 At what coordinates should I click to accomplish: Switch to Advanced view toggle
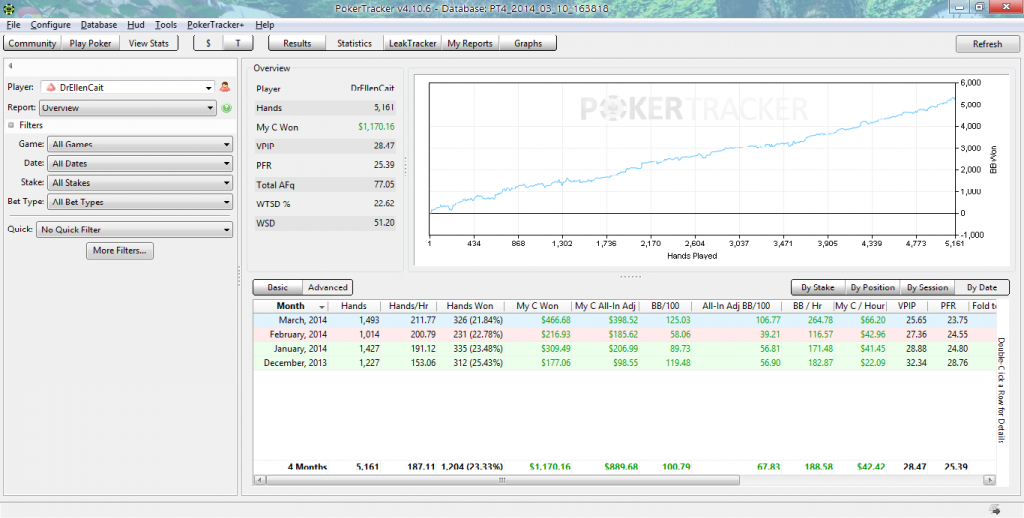[328, 287]
